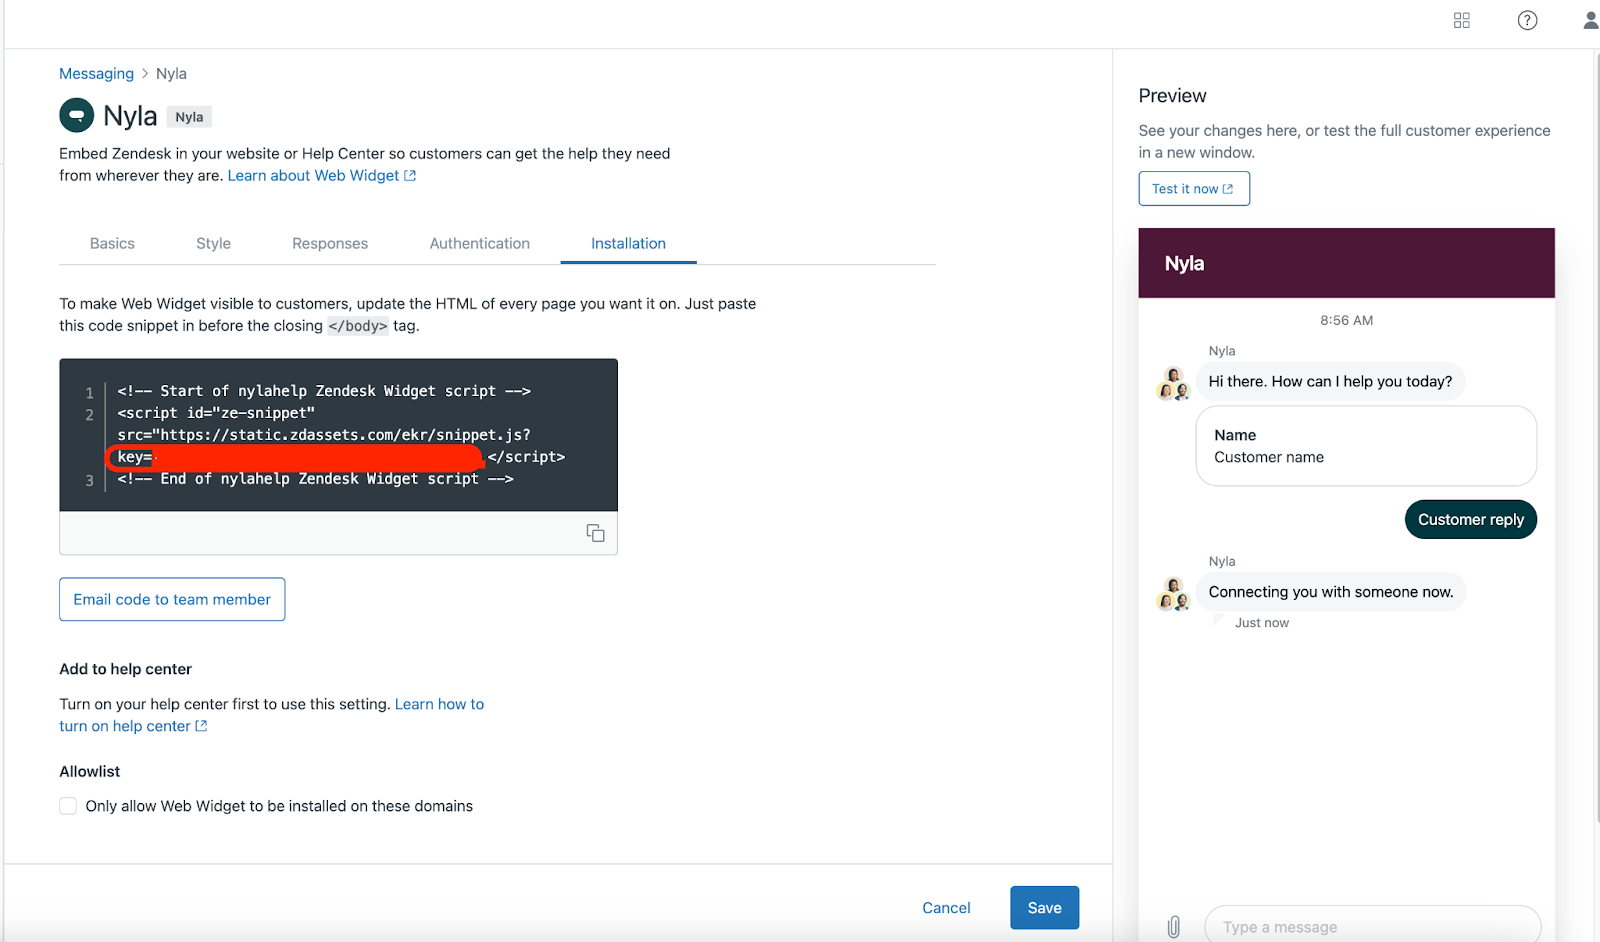The image size is (1600, 942).
Task: Click Email code to team member
Action: tap(171, 599)
